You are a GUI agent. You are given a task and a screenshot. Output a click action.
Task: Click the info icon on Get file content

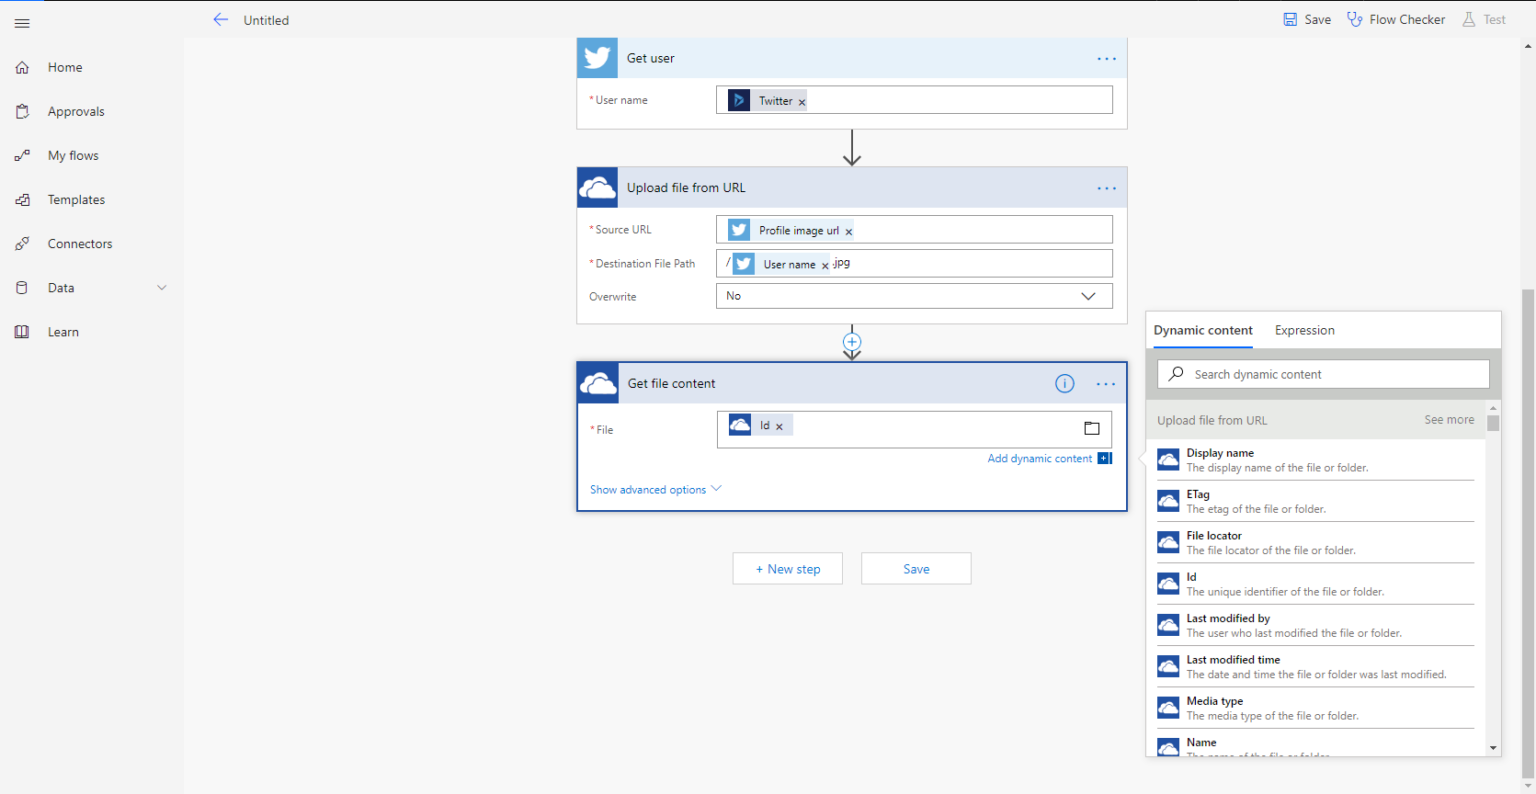pos(1064,383)
